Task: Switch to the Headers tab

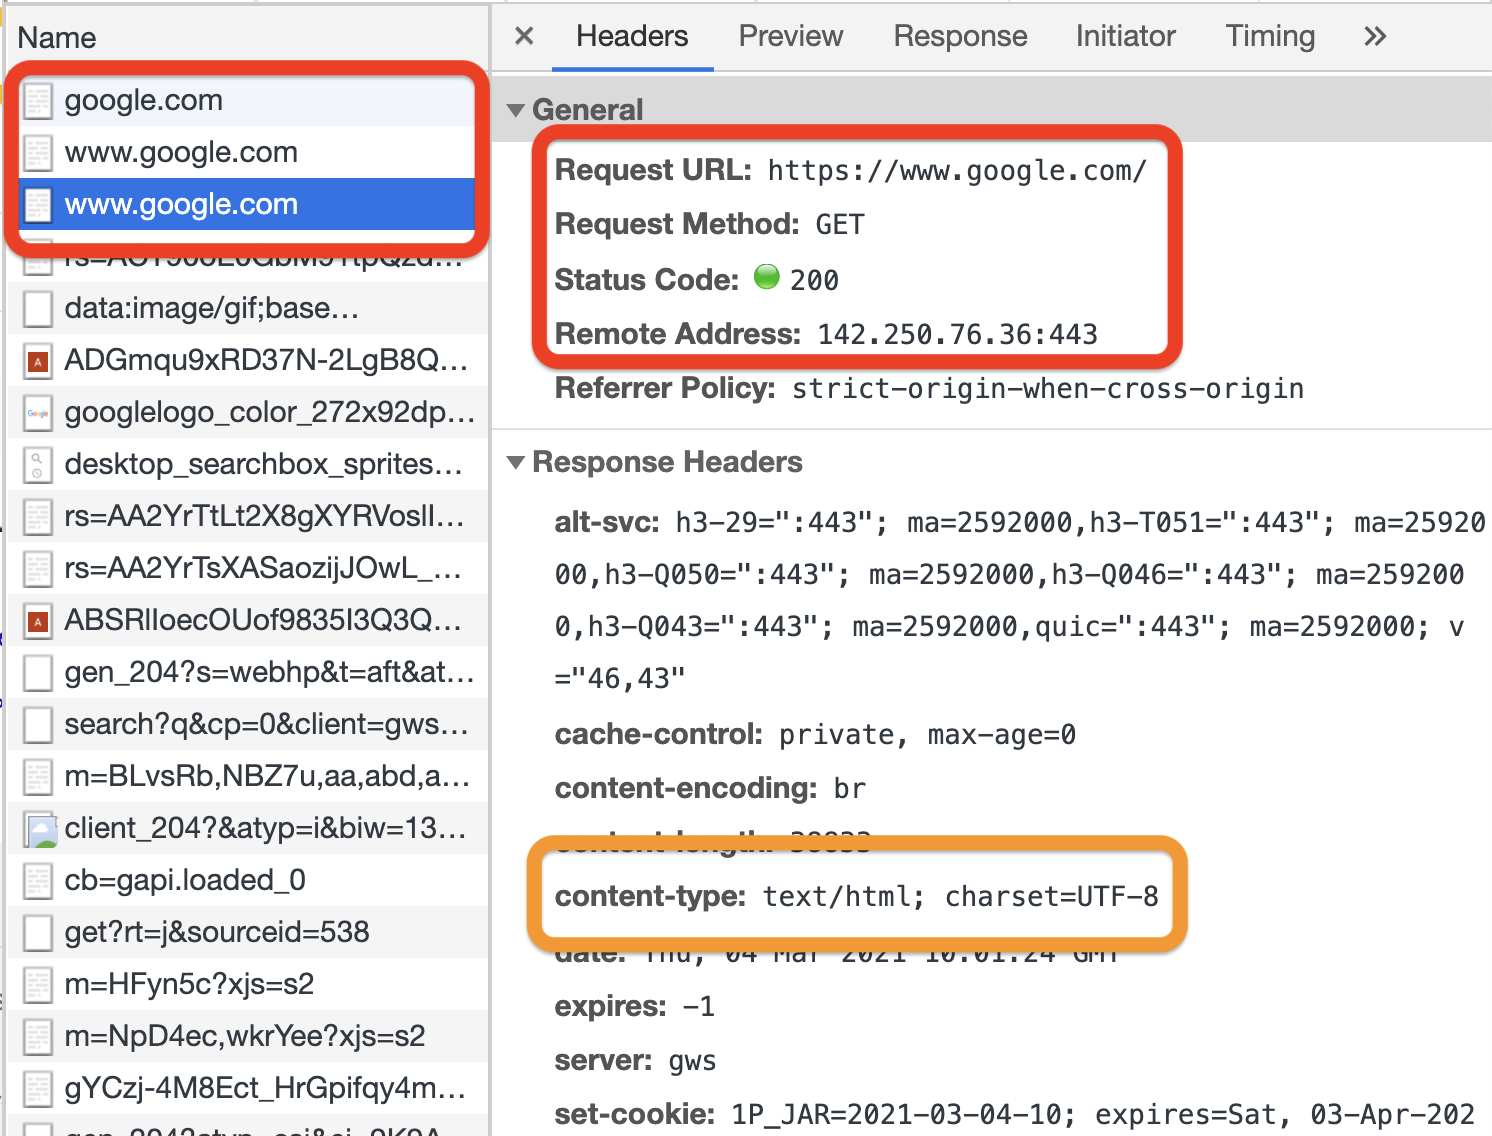Action: (632, 36)
